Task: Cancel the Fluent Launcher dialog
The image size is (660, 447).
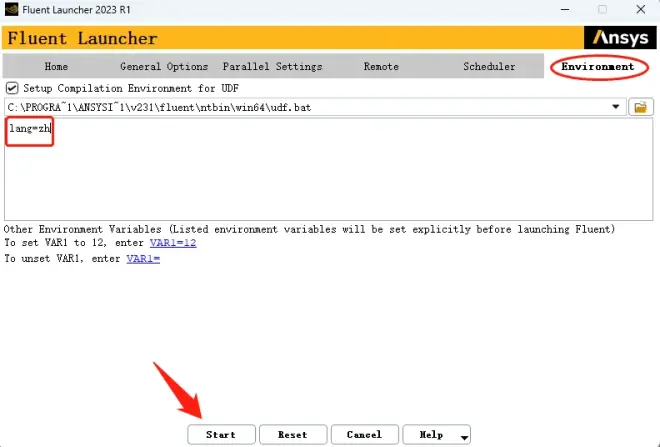Action: [365, 434]
